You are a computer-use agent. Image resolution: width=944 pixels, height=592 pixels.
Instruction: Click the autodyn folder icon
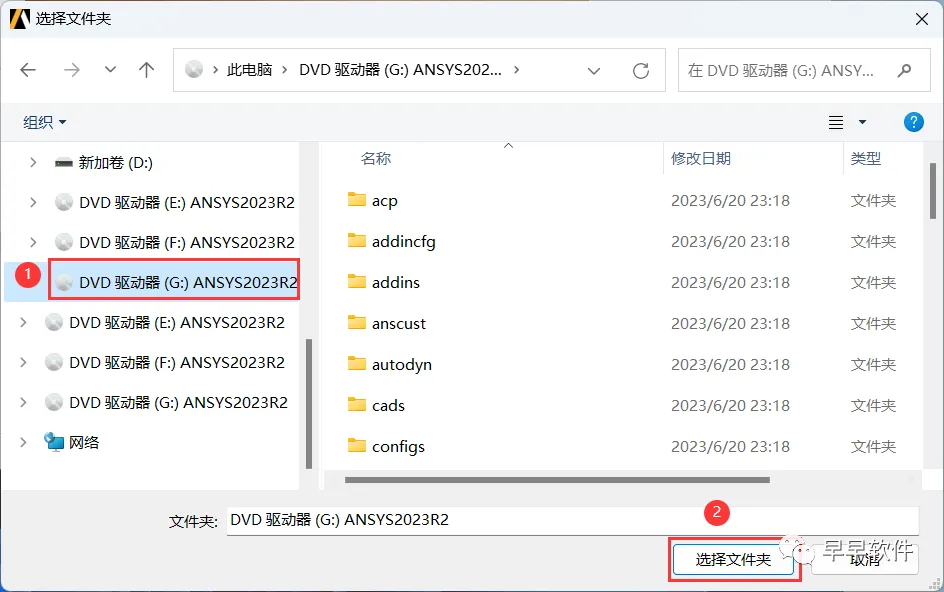[x=356, y=363]
